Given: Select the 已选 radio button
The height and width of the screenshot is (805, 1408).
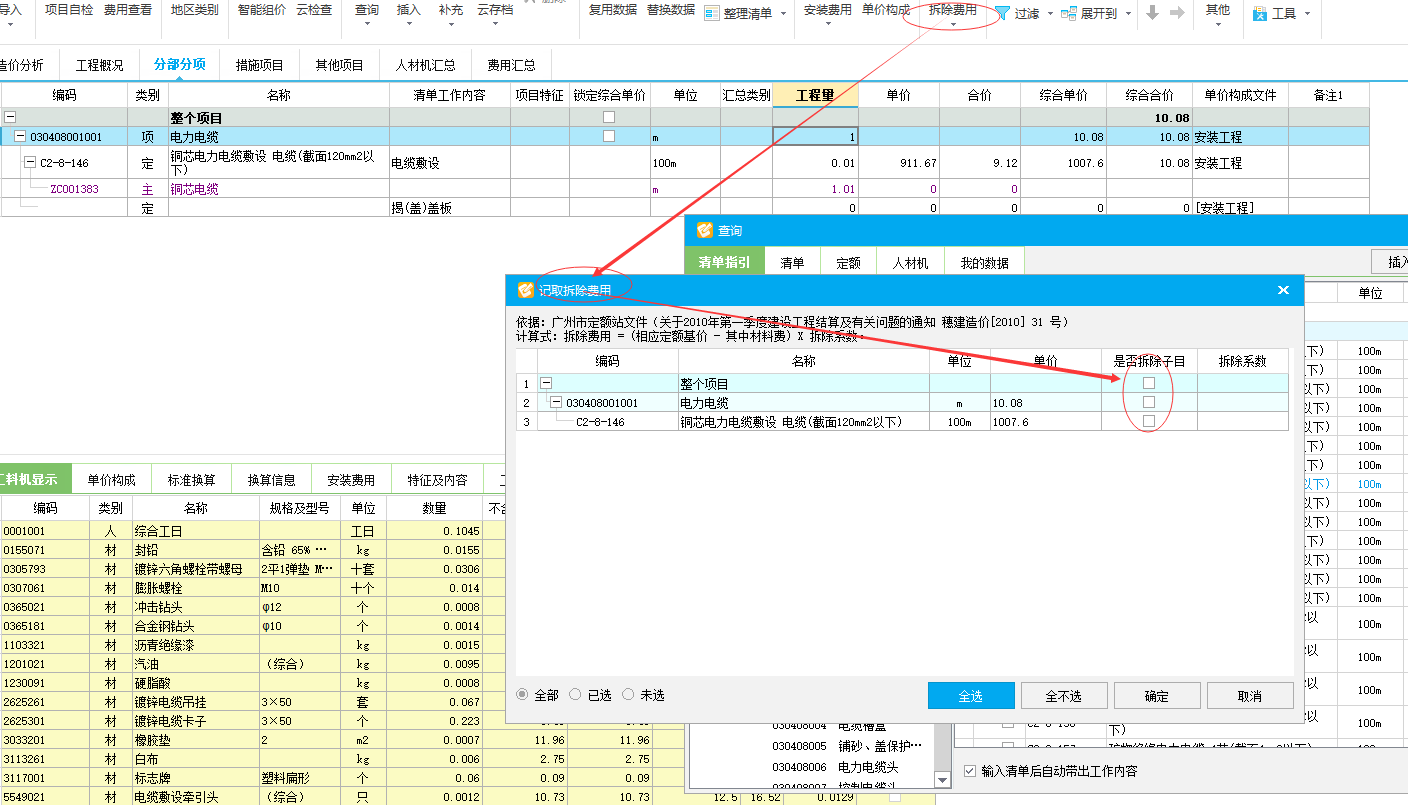Looking at the screenshot, I should coord(575,694).
